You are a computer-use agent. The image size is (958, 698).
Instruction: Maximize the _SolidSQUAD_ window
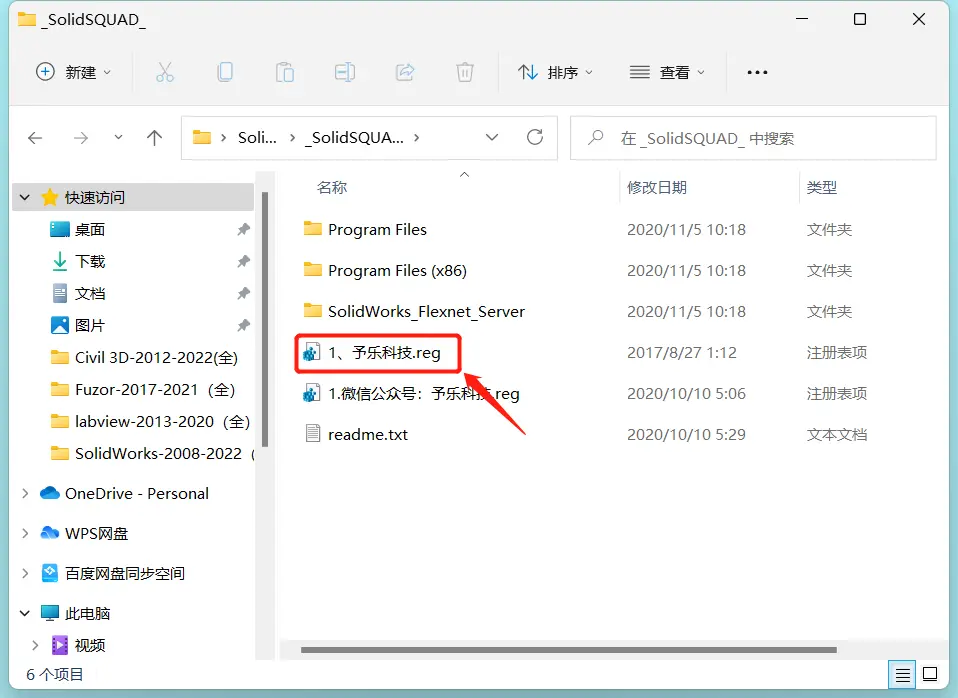tap(860, 19)
